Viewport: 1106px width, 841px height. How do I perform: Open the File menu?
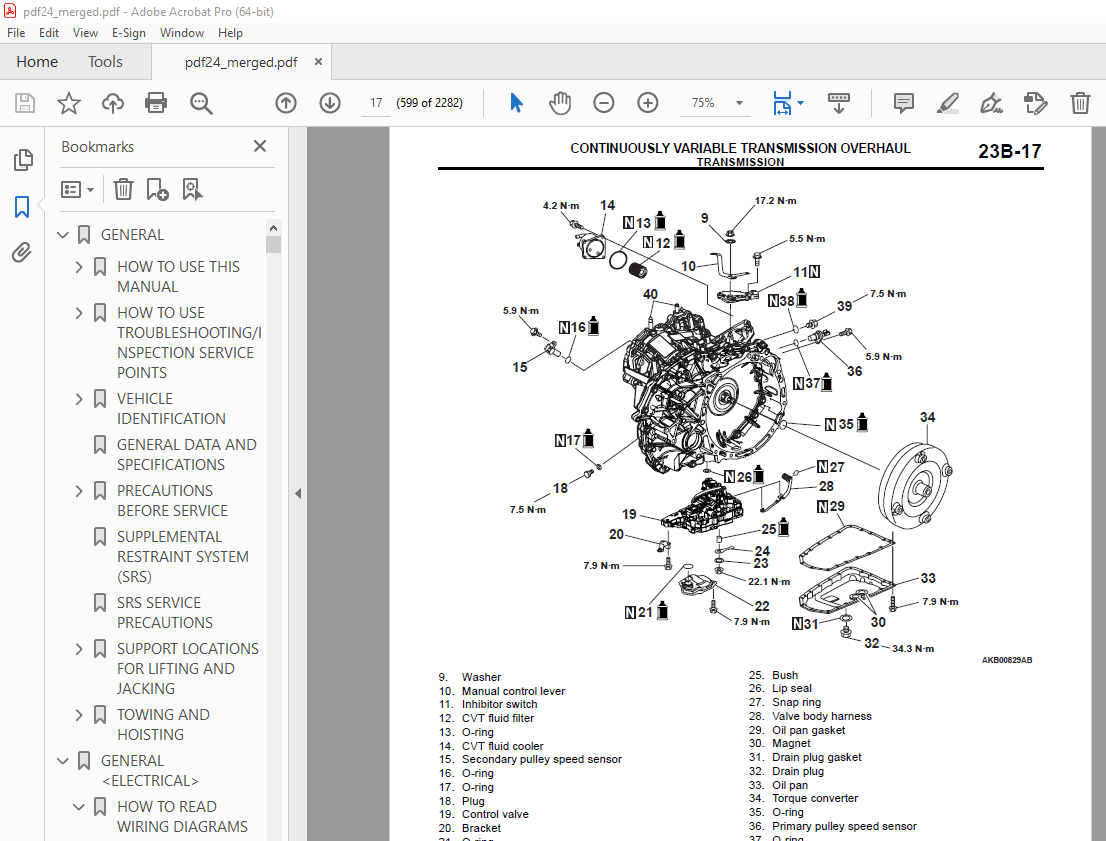click(x=16, y=32)
